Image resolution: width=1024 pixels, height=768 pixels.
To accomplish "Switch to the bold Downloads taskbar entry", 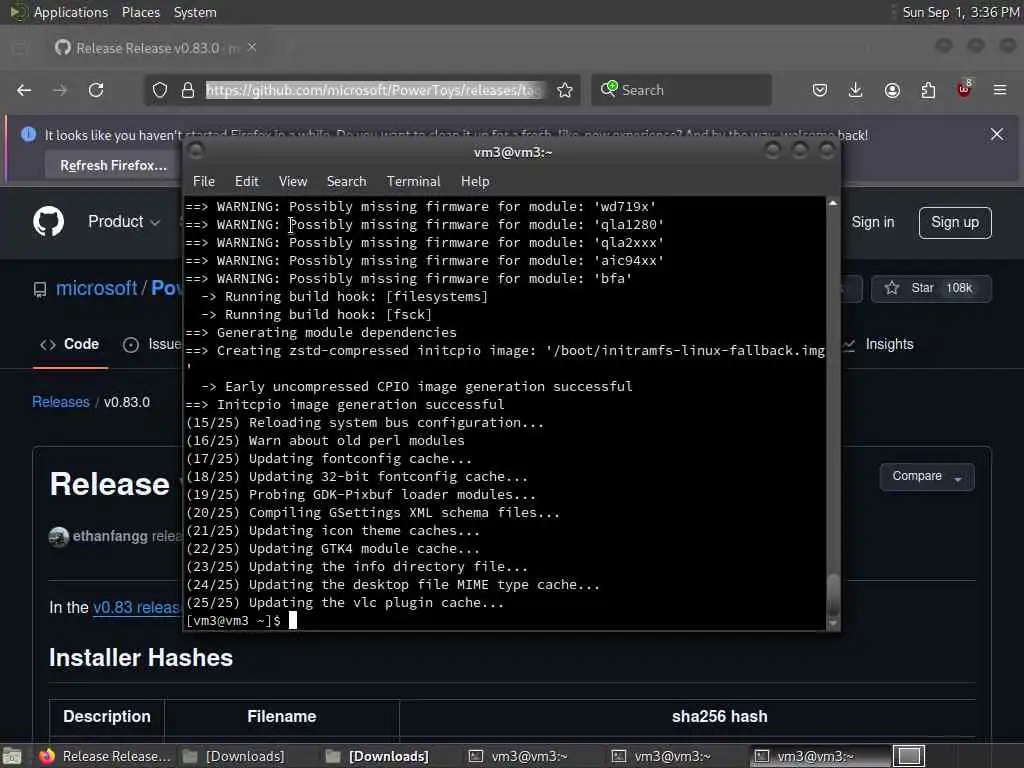I will coord(377,756).
